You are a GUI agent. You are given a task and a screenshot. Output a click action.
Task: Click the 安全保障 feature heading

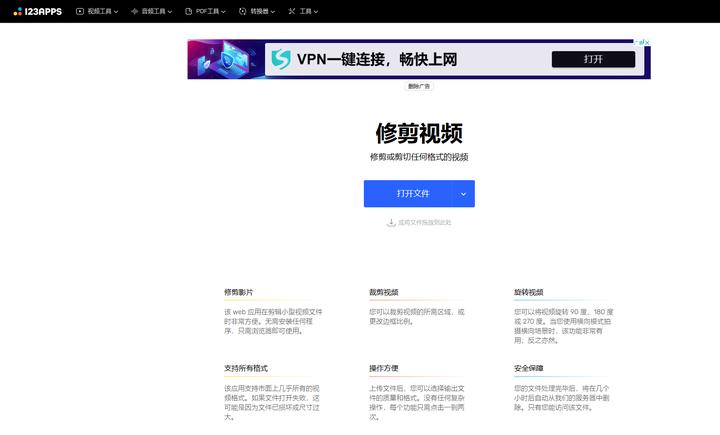pyautogui.click(x=529, y=368)
